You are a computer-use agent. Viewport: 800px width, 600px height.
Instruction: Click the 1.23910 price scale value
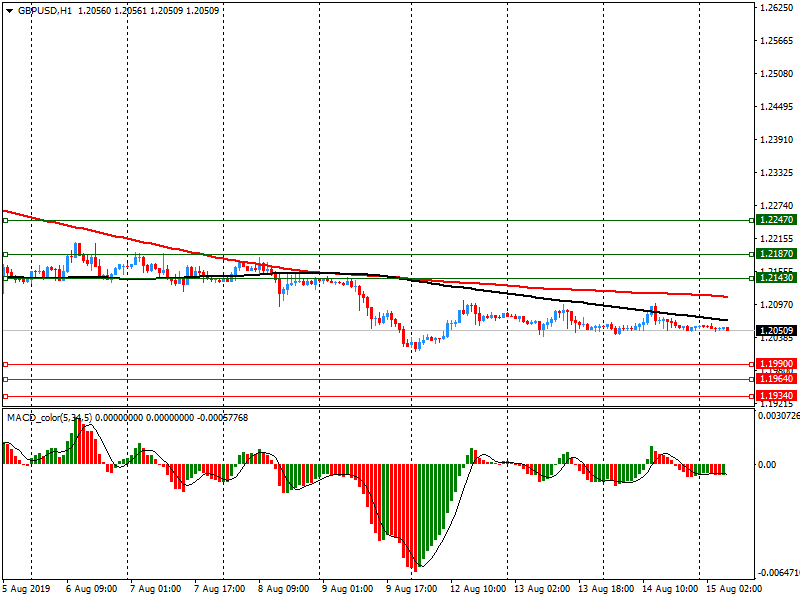777,140
